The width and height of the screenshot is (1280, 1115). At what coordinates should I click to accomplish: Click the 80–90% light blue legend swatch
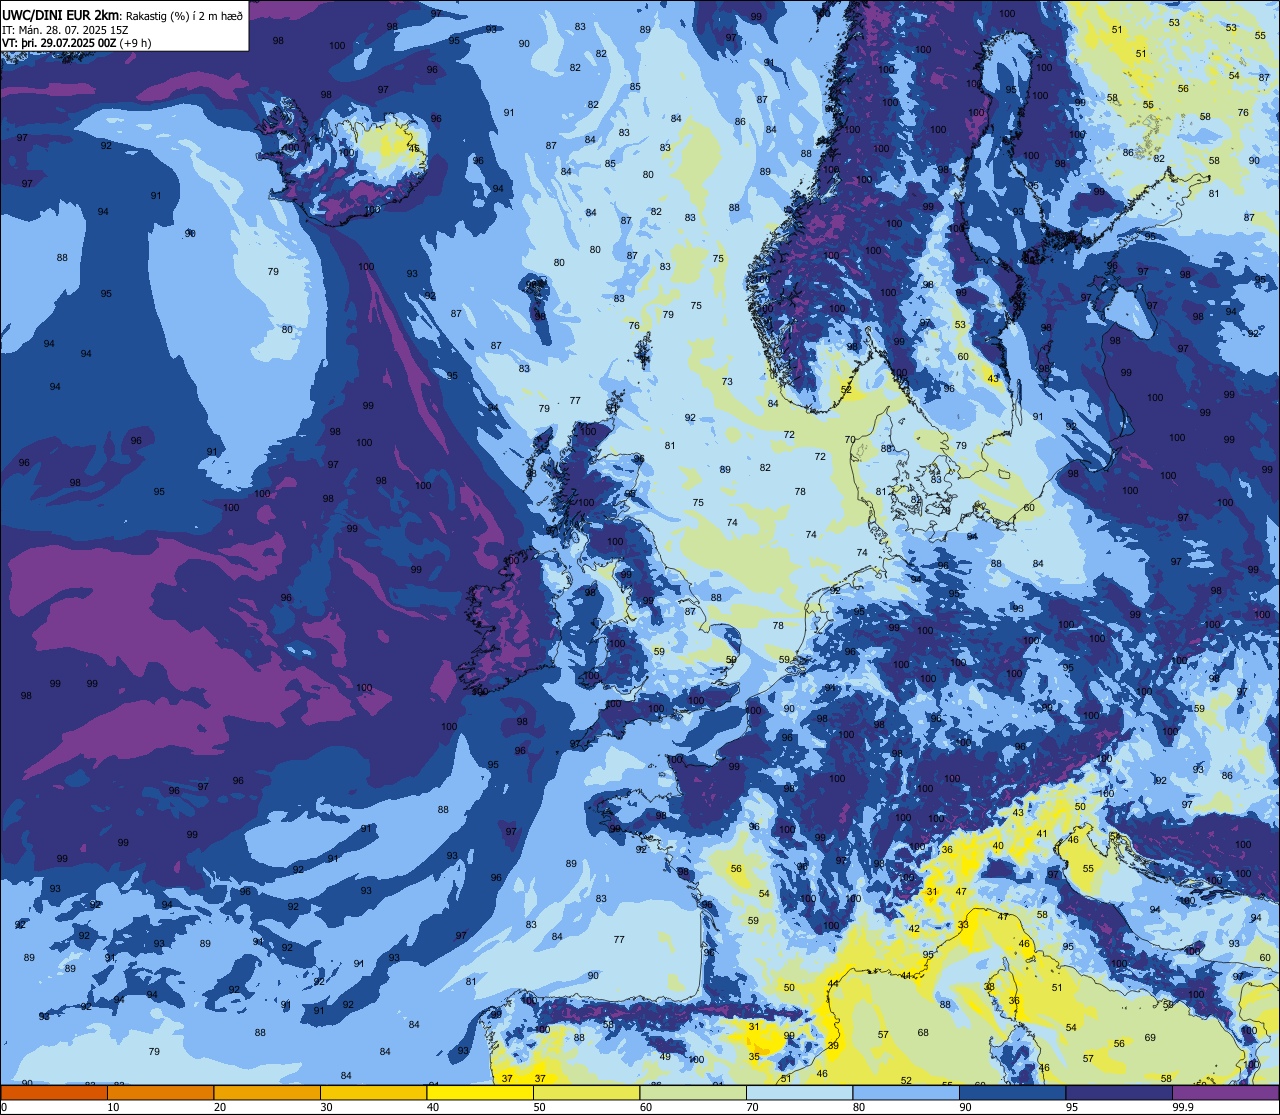[906, 1092]
